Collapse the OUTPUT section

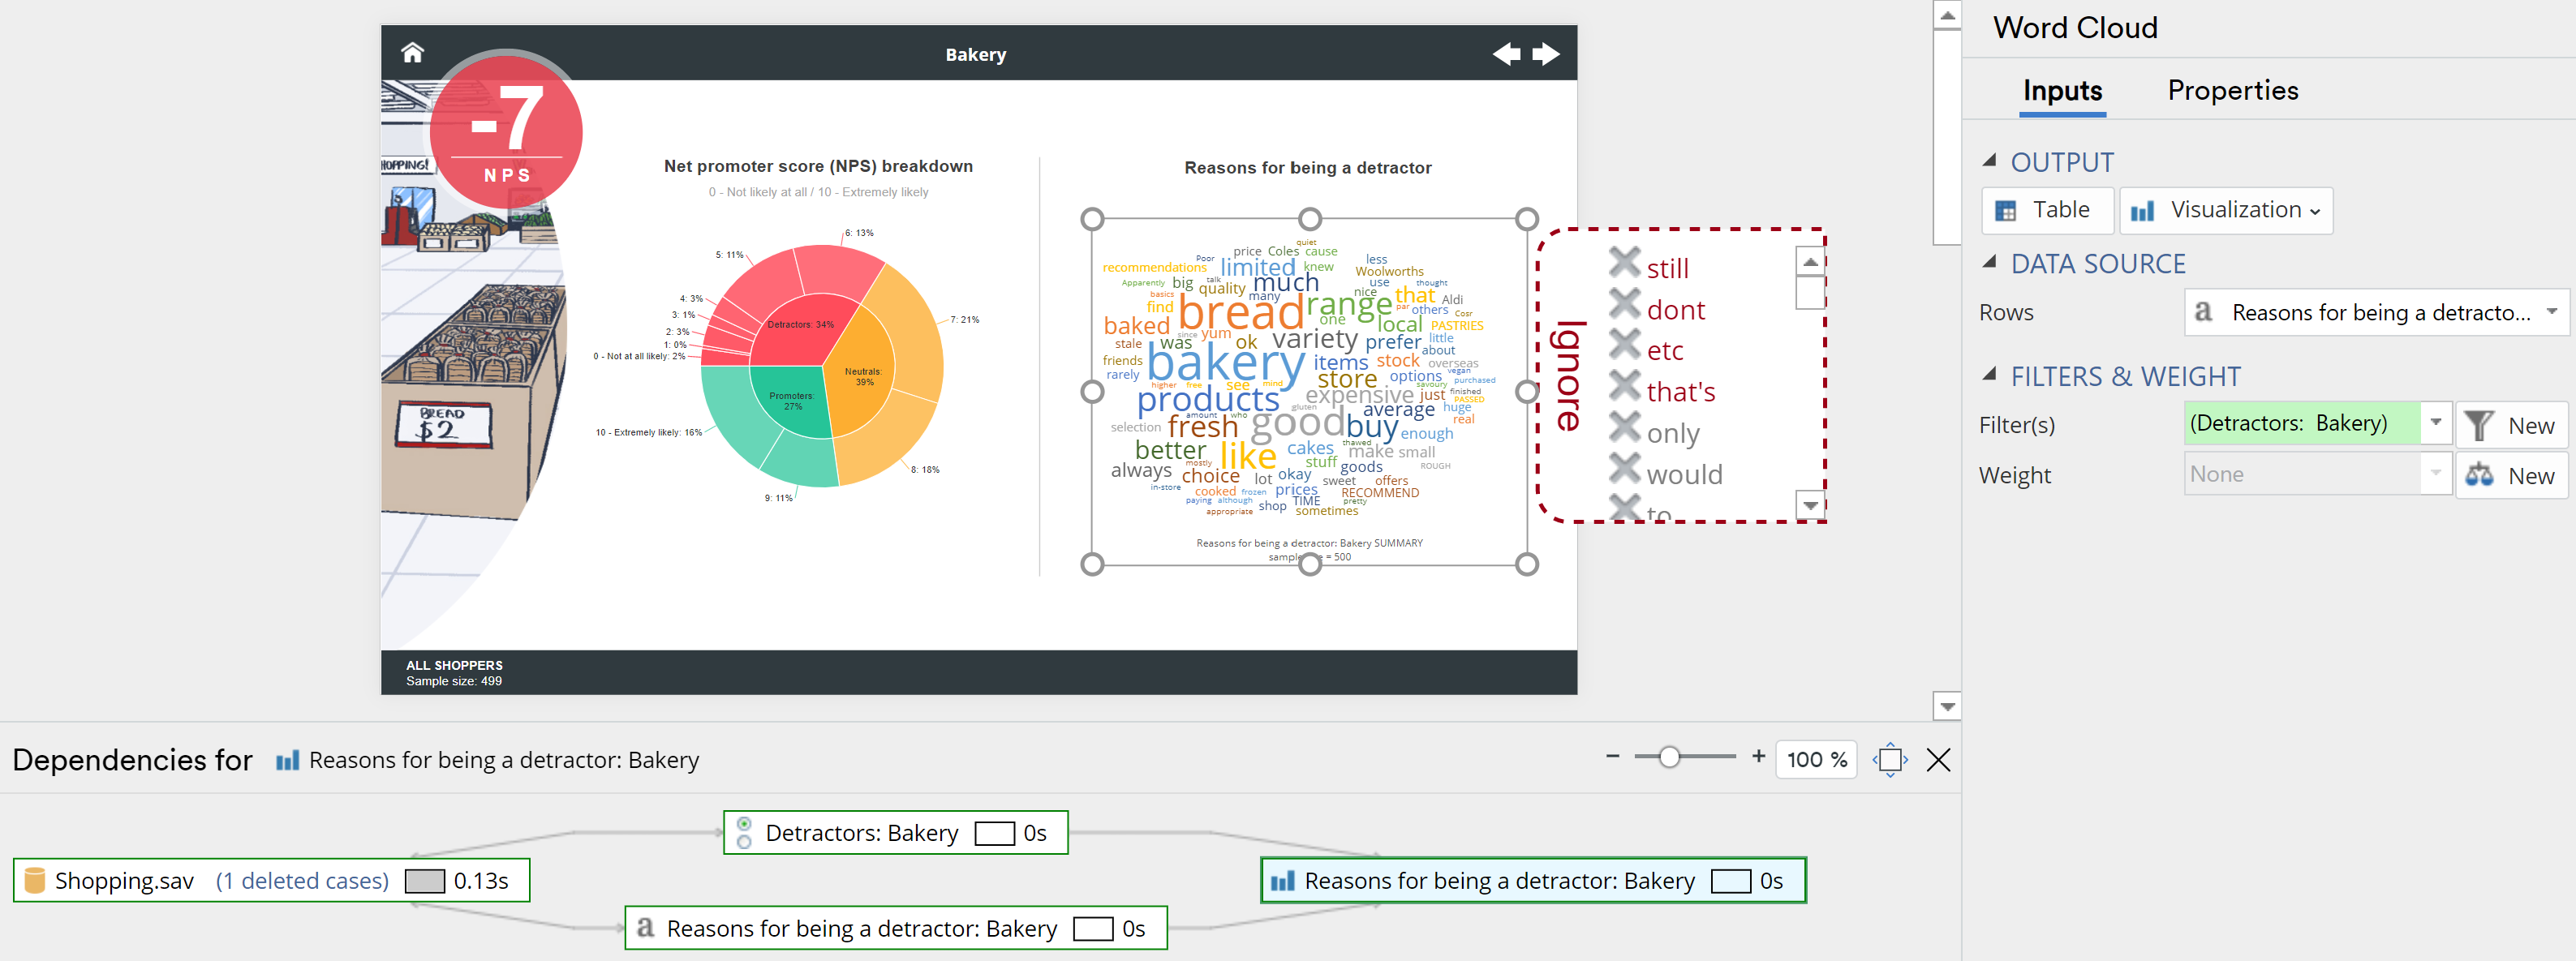point(1989,160)
